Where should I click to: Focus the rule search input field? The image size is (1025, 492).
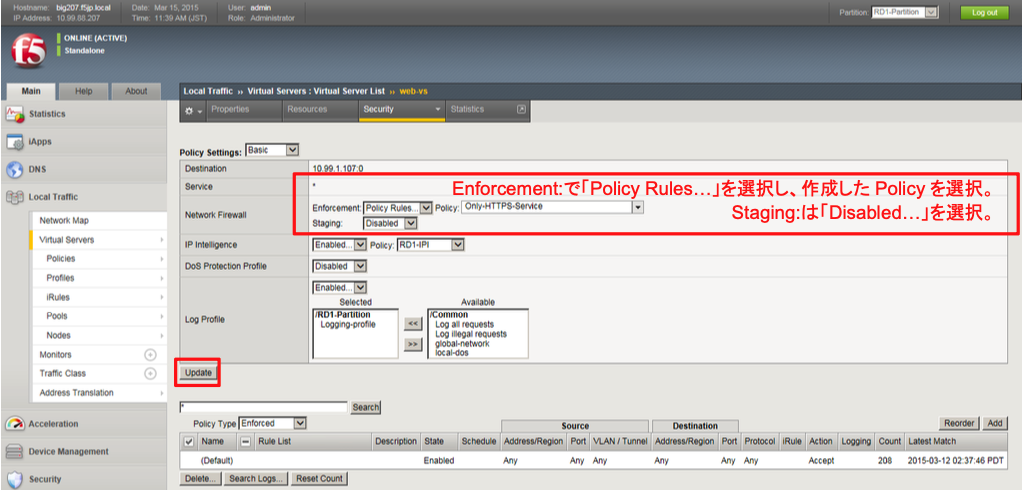click(263, 407)
